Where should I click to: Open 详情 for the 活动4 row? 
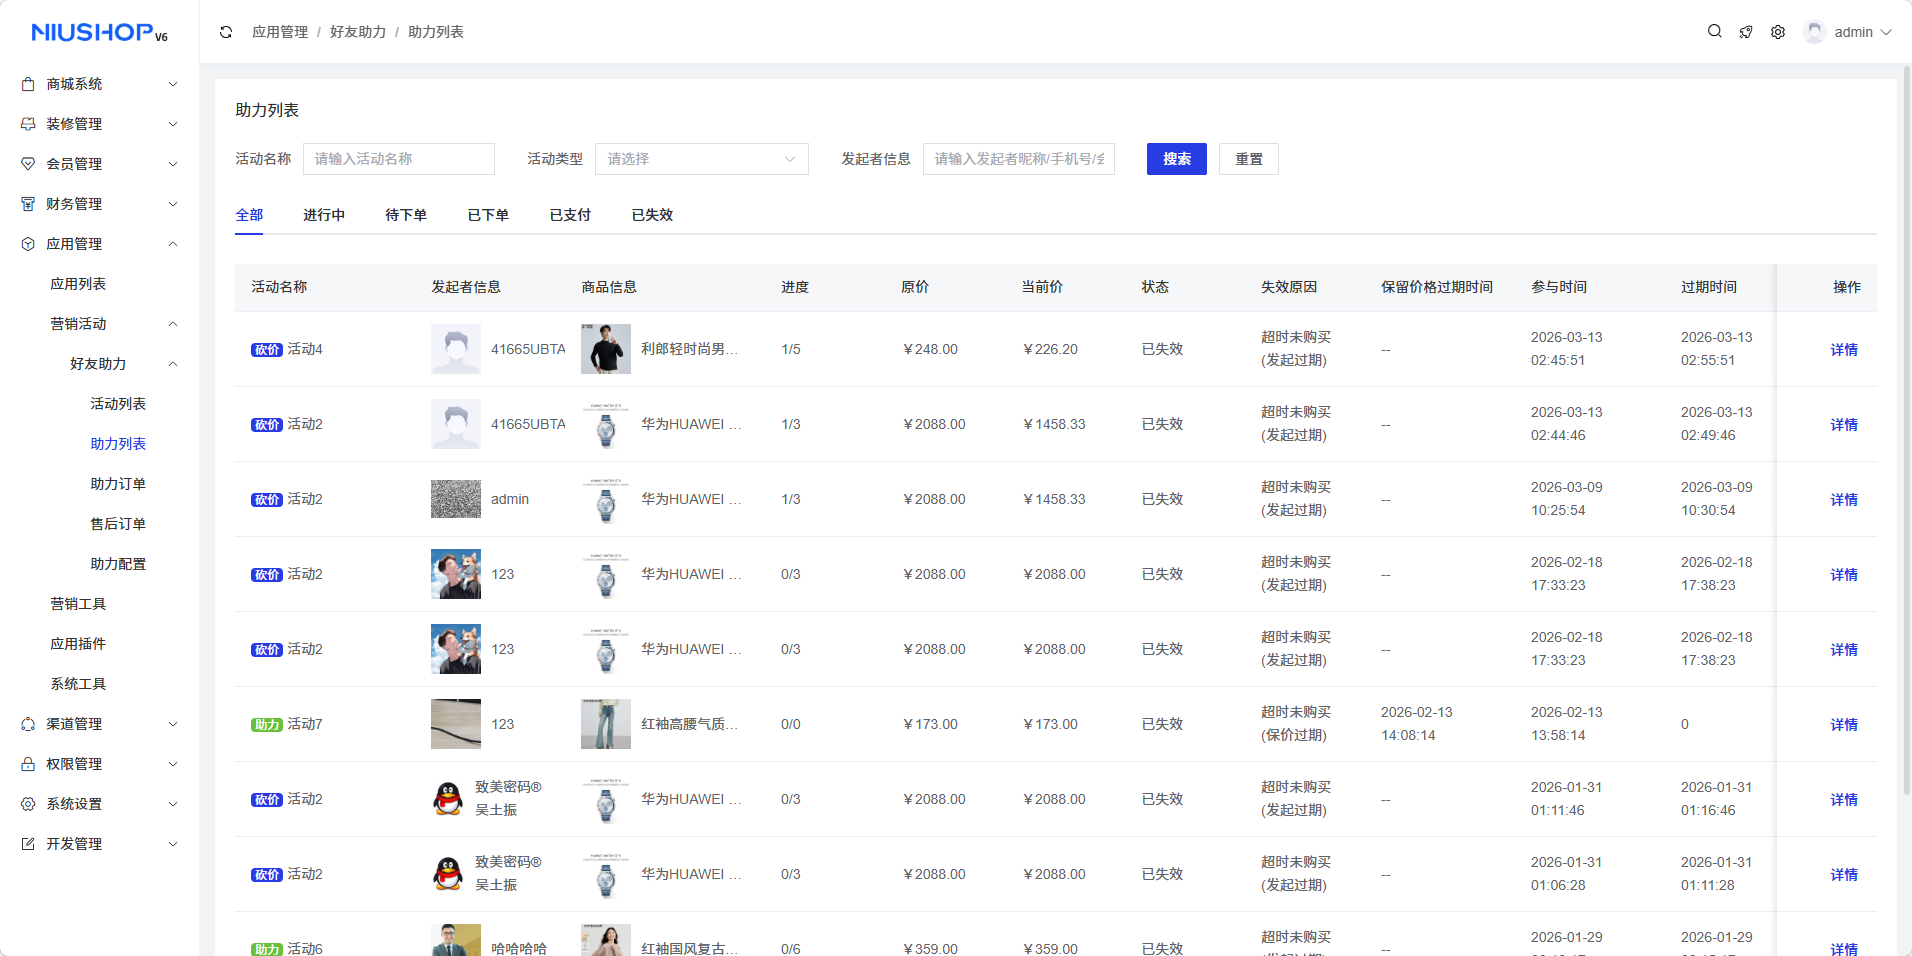pyautogui.click(x=1843, y=350)
